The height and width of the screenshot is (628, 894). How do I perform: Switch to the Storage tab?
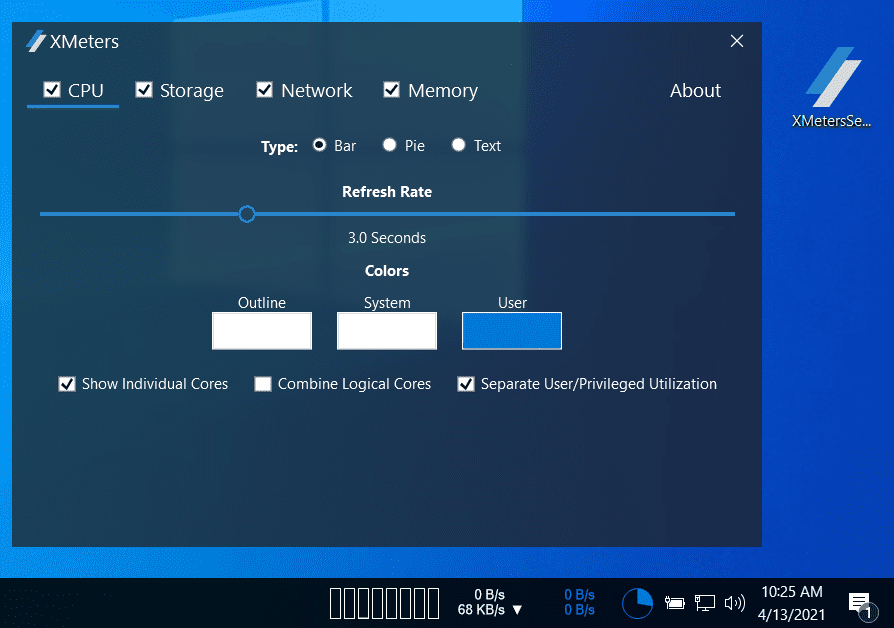pos(192,91)
